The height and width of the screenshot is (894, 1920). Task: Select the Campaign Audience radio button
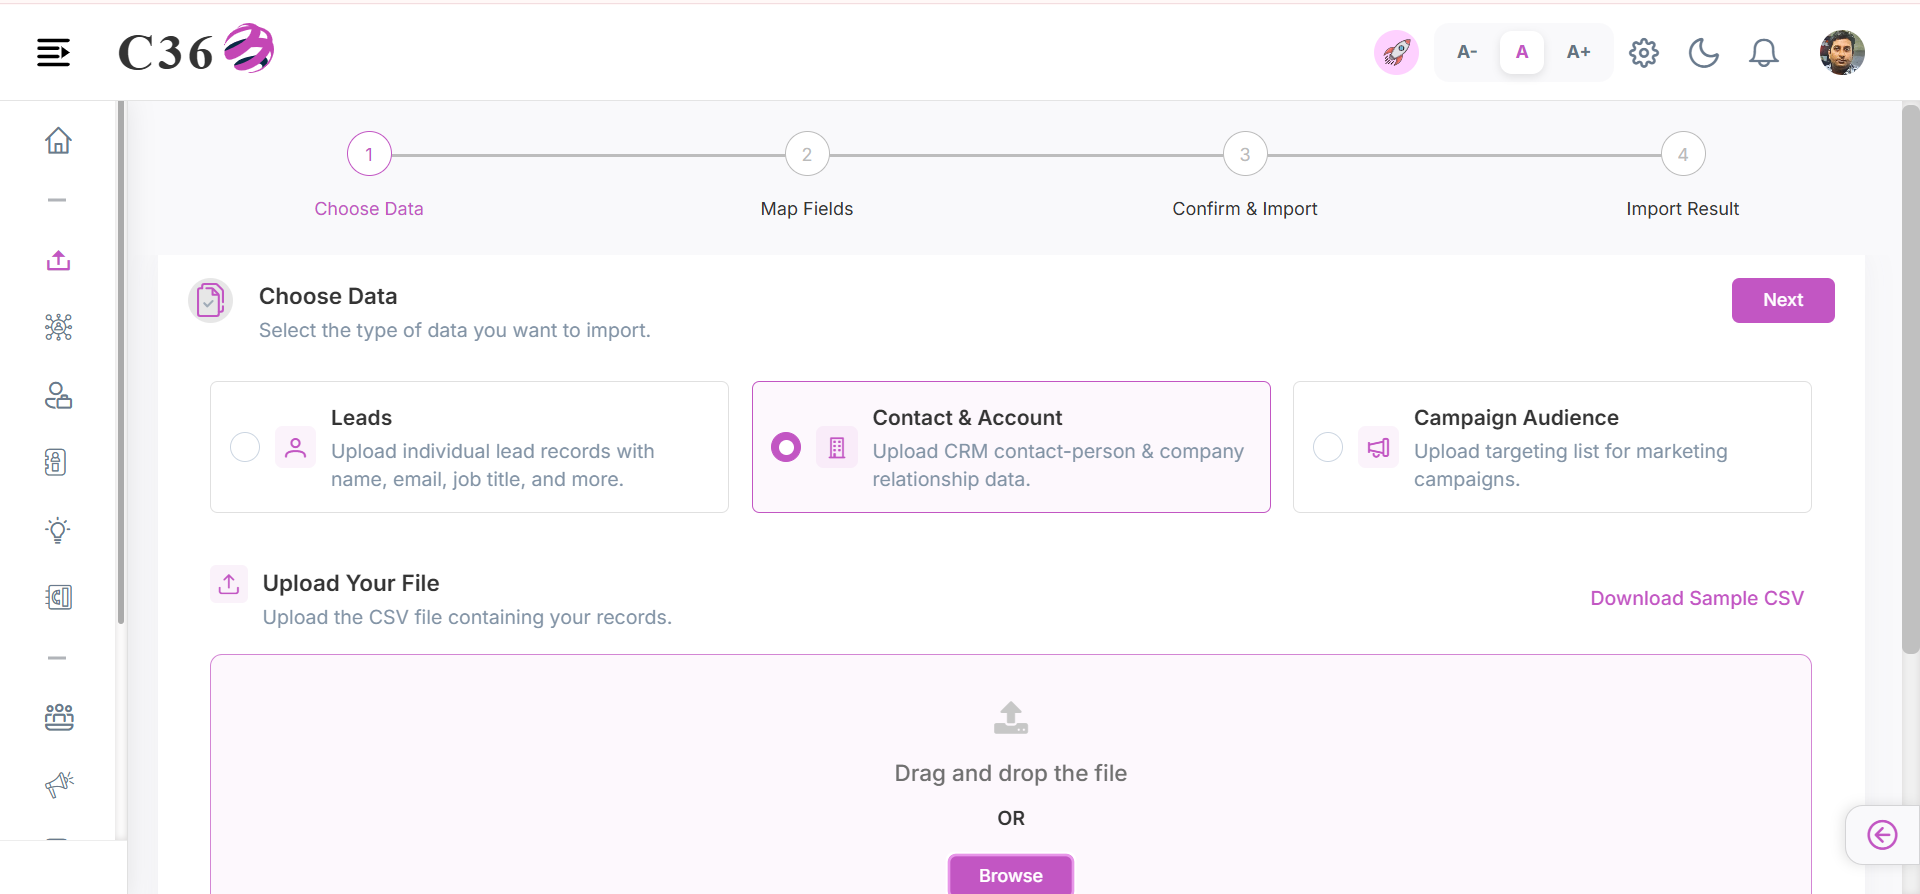coord(1328,447)
